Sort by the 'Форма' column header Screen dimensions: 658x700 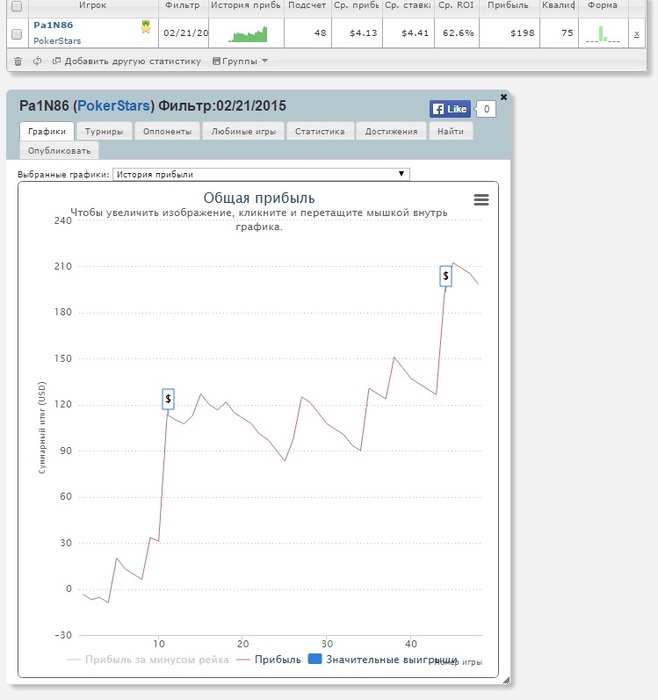point(603,5)
